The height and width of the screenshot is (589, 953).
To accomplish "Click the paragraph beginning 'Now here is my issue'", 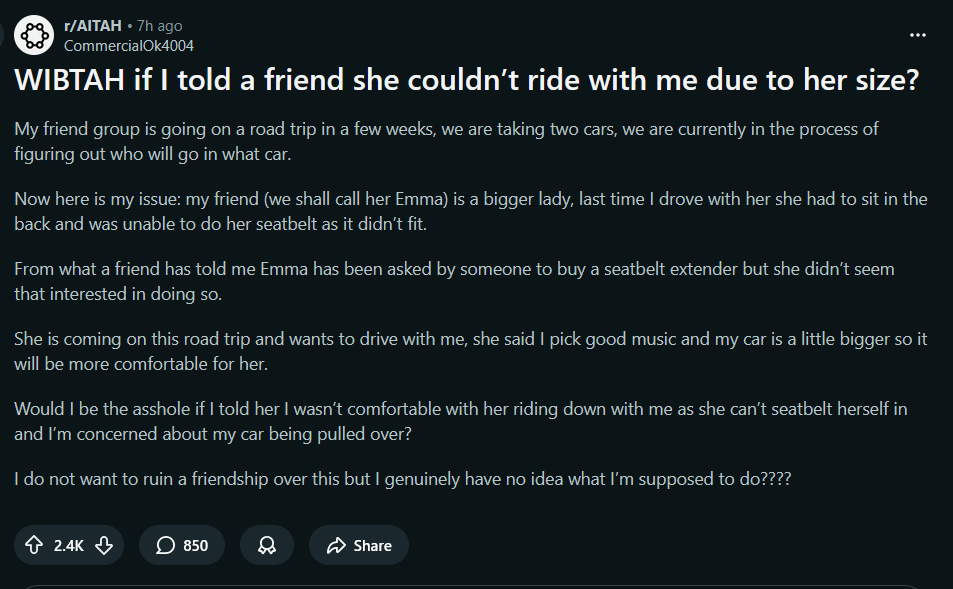I will [x=470, y=211].
